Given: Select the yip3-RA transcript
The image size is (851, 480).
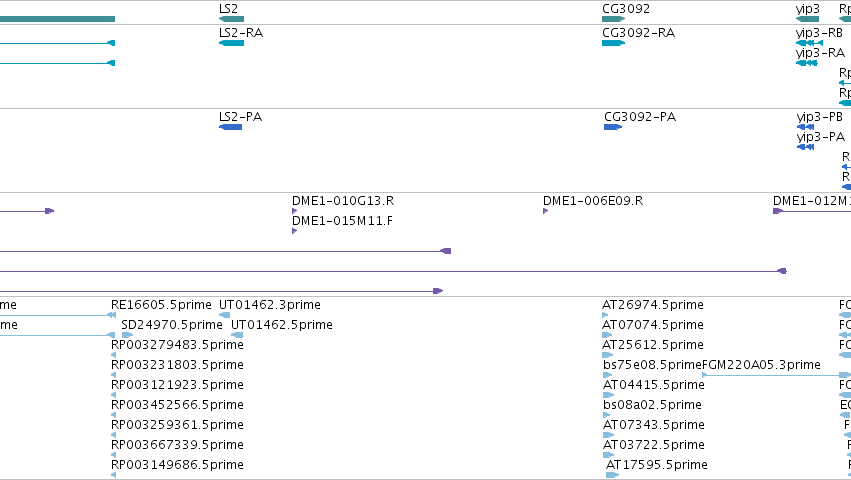Looking at the screenshot, I should 820,53.
